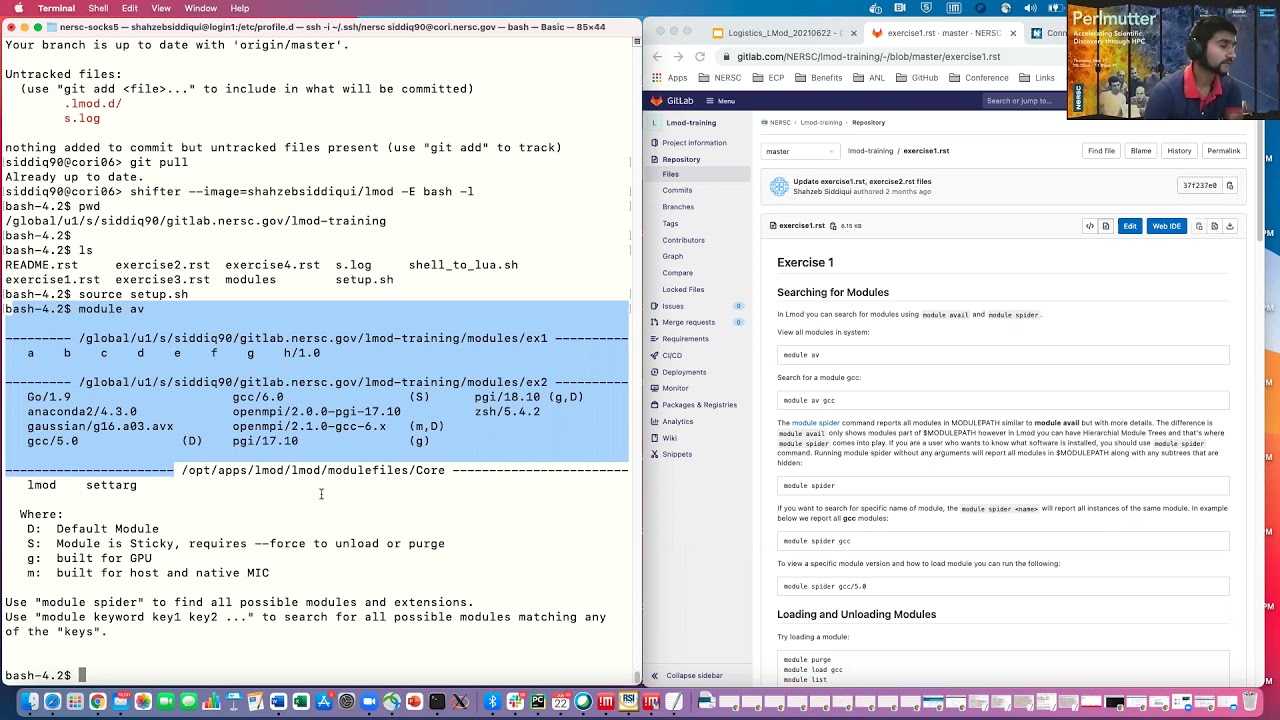Open the GitLab Menu dropdown
Viewport: 1280px width, 720px height.
pyautogui.click(x=720, y=101)
